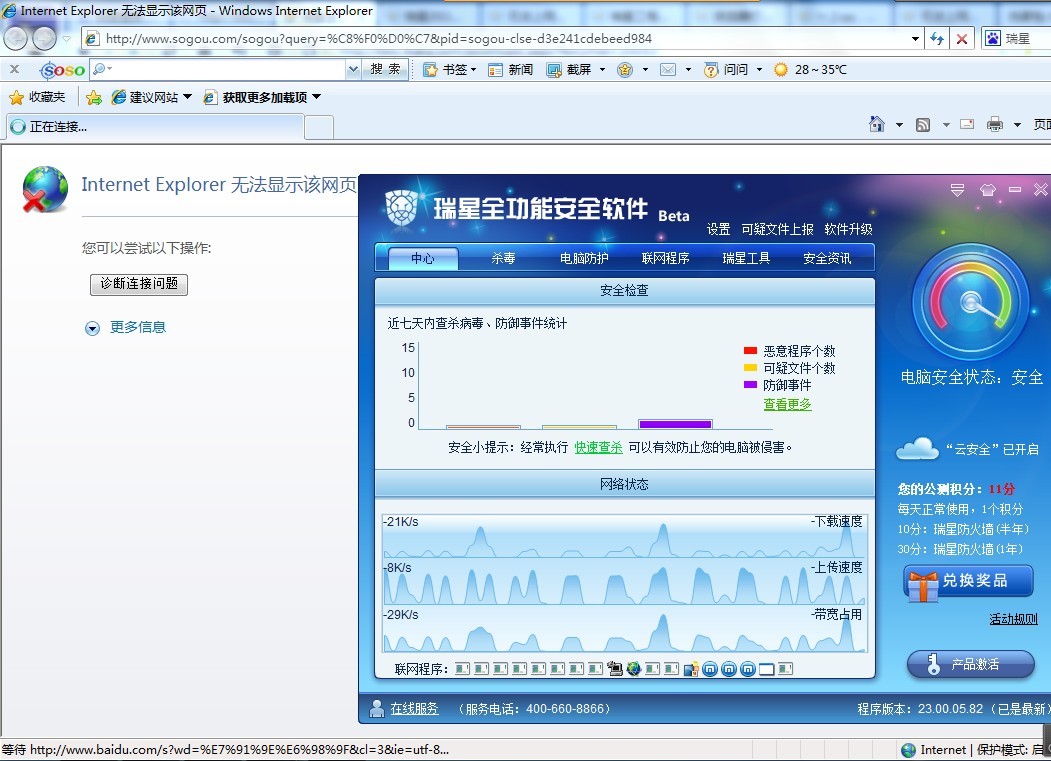This screenshot has height=761, width=1051.
Task: Click the 截屏 screenshot tool
Action: pyautogui.click(x=569, y=70)
